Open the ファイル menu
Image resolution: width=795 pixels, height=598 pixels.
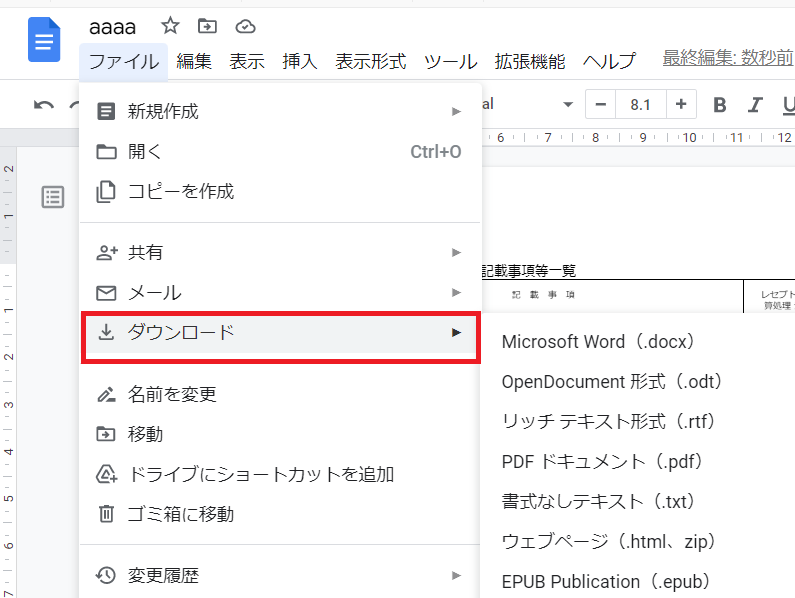coord(124,62)
